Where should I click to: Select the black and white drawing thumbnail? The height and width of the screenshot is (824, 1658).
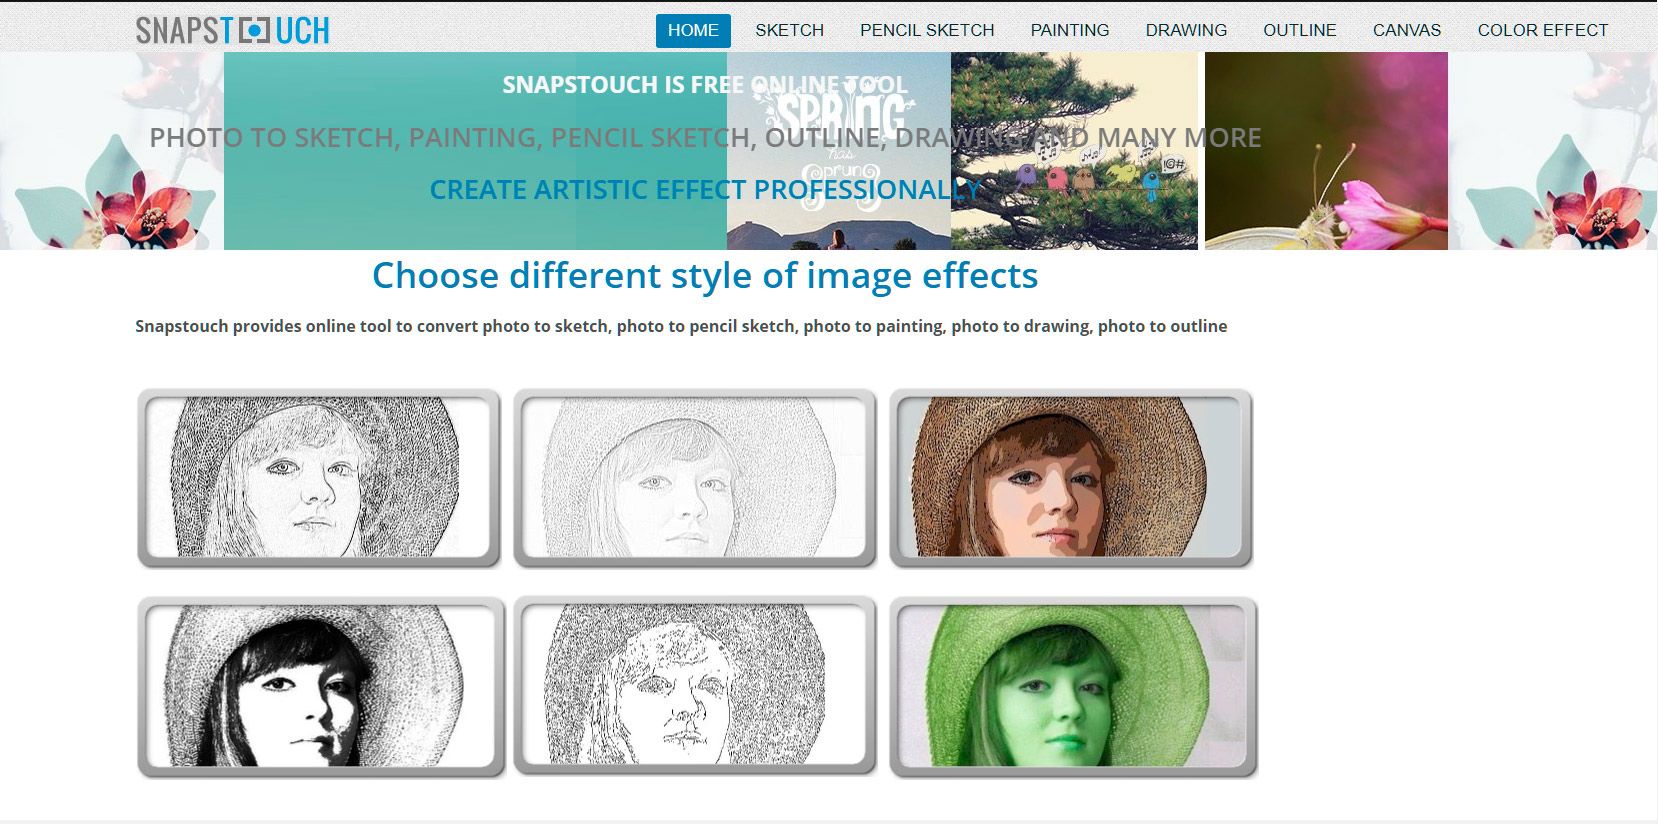(321, 687)
